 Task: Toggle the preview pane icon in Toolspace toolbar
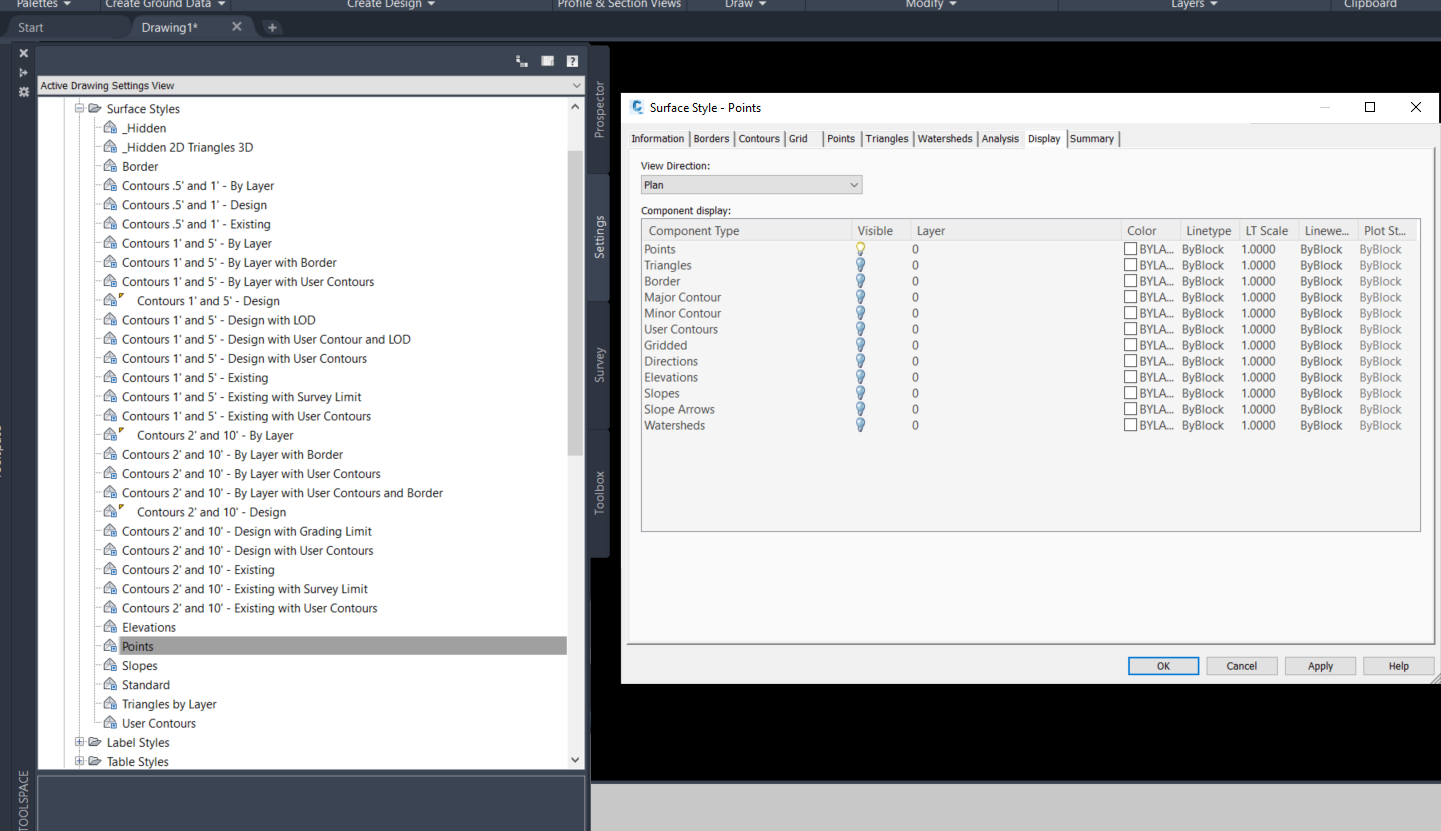pos(547,60)
